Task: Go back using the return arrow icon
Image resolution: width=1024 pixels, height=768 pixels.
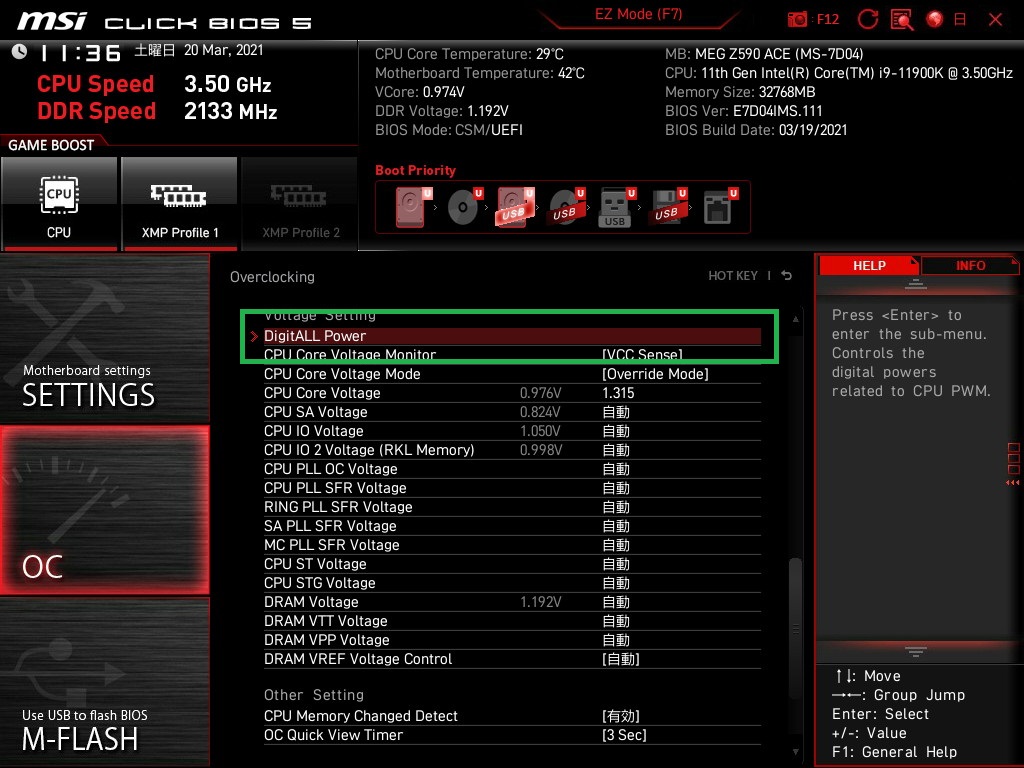Action: [x=787, y=276]
